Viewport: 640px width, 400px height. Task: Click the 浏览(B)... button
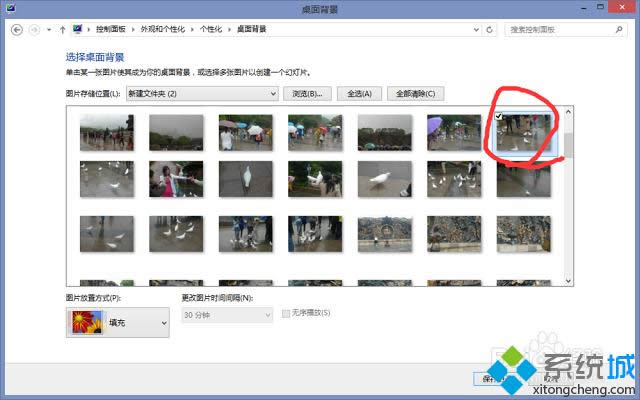pyautogui.click(x=307, y=93)
